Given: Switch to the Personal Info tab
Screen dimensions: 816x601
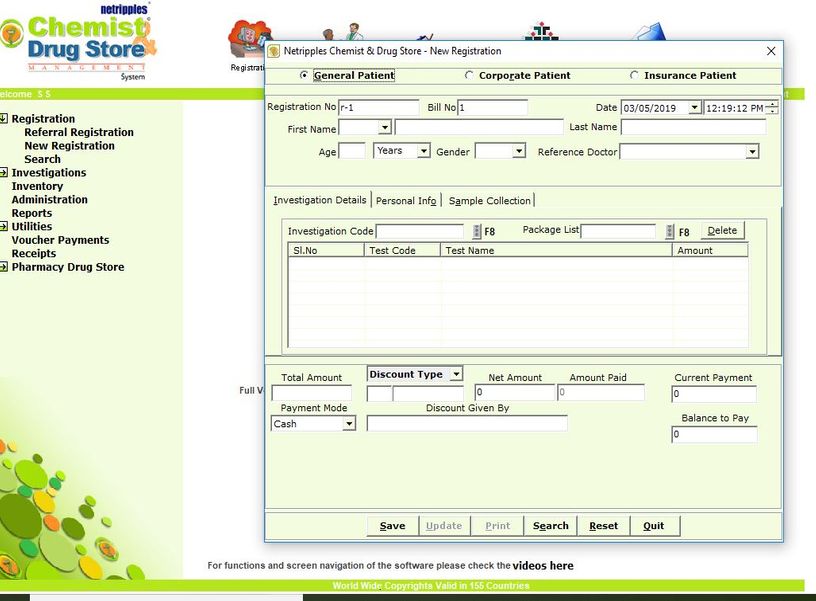Looking at the screenshot, I should tap(406, 200).
